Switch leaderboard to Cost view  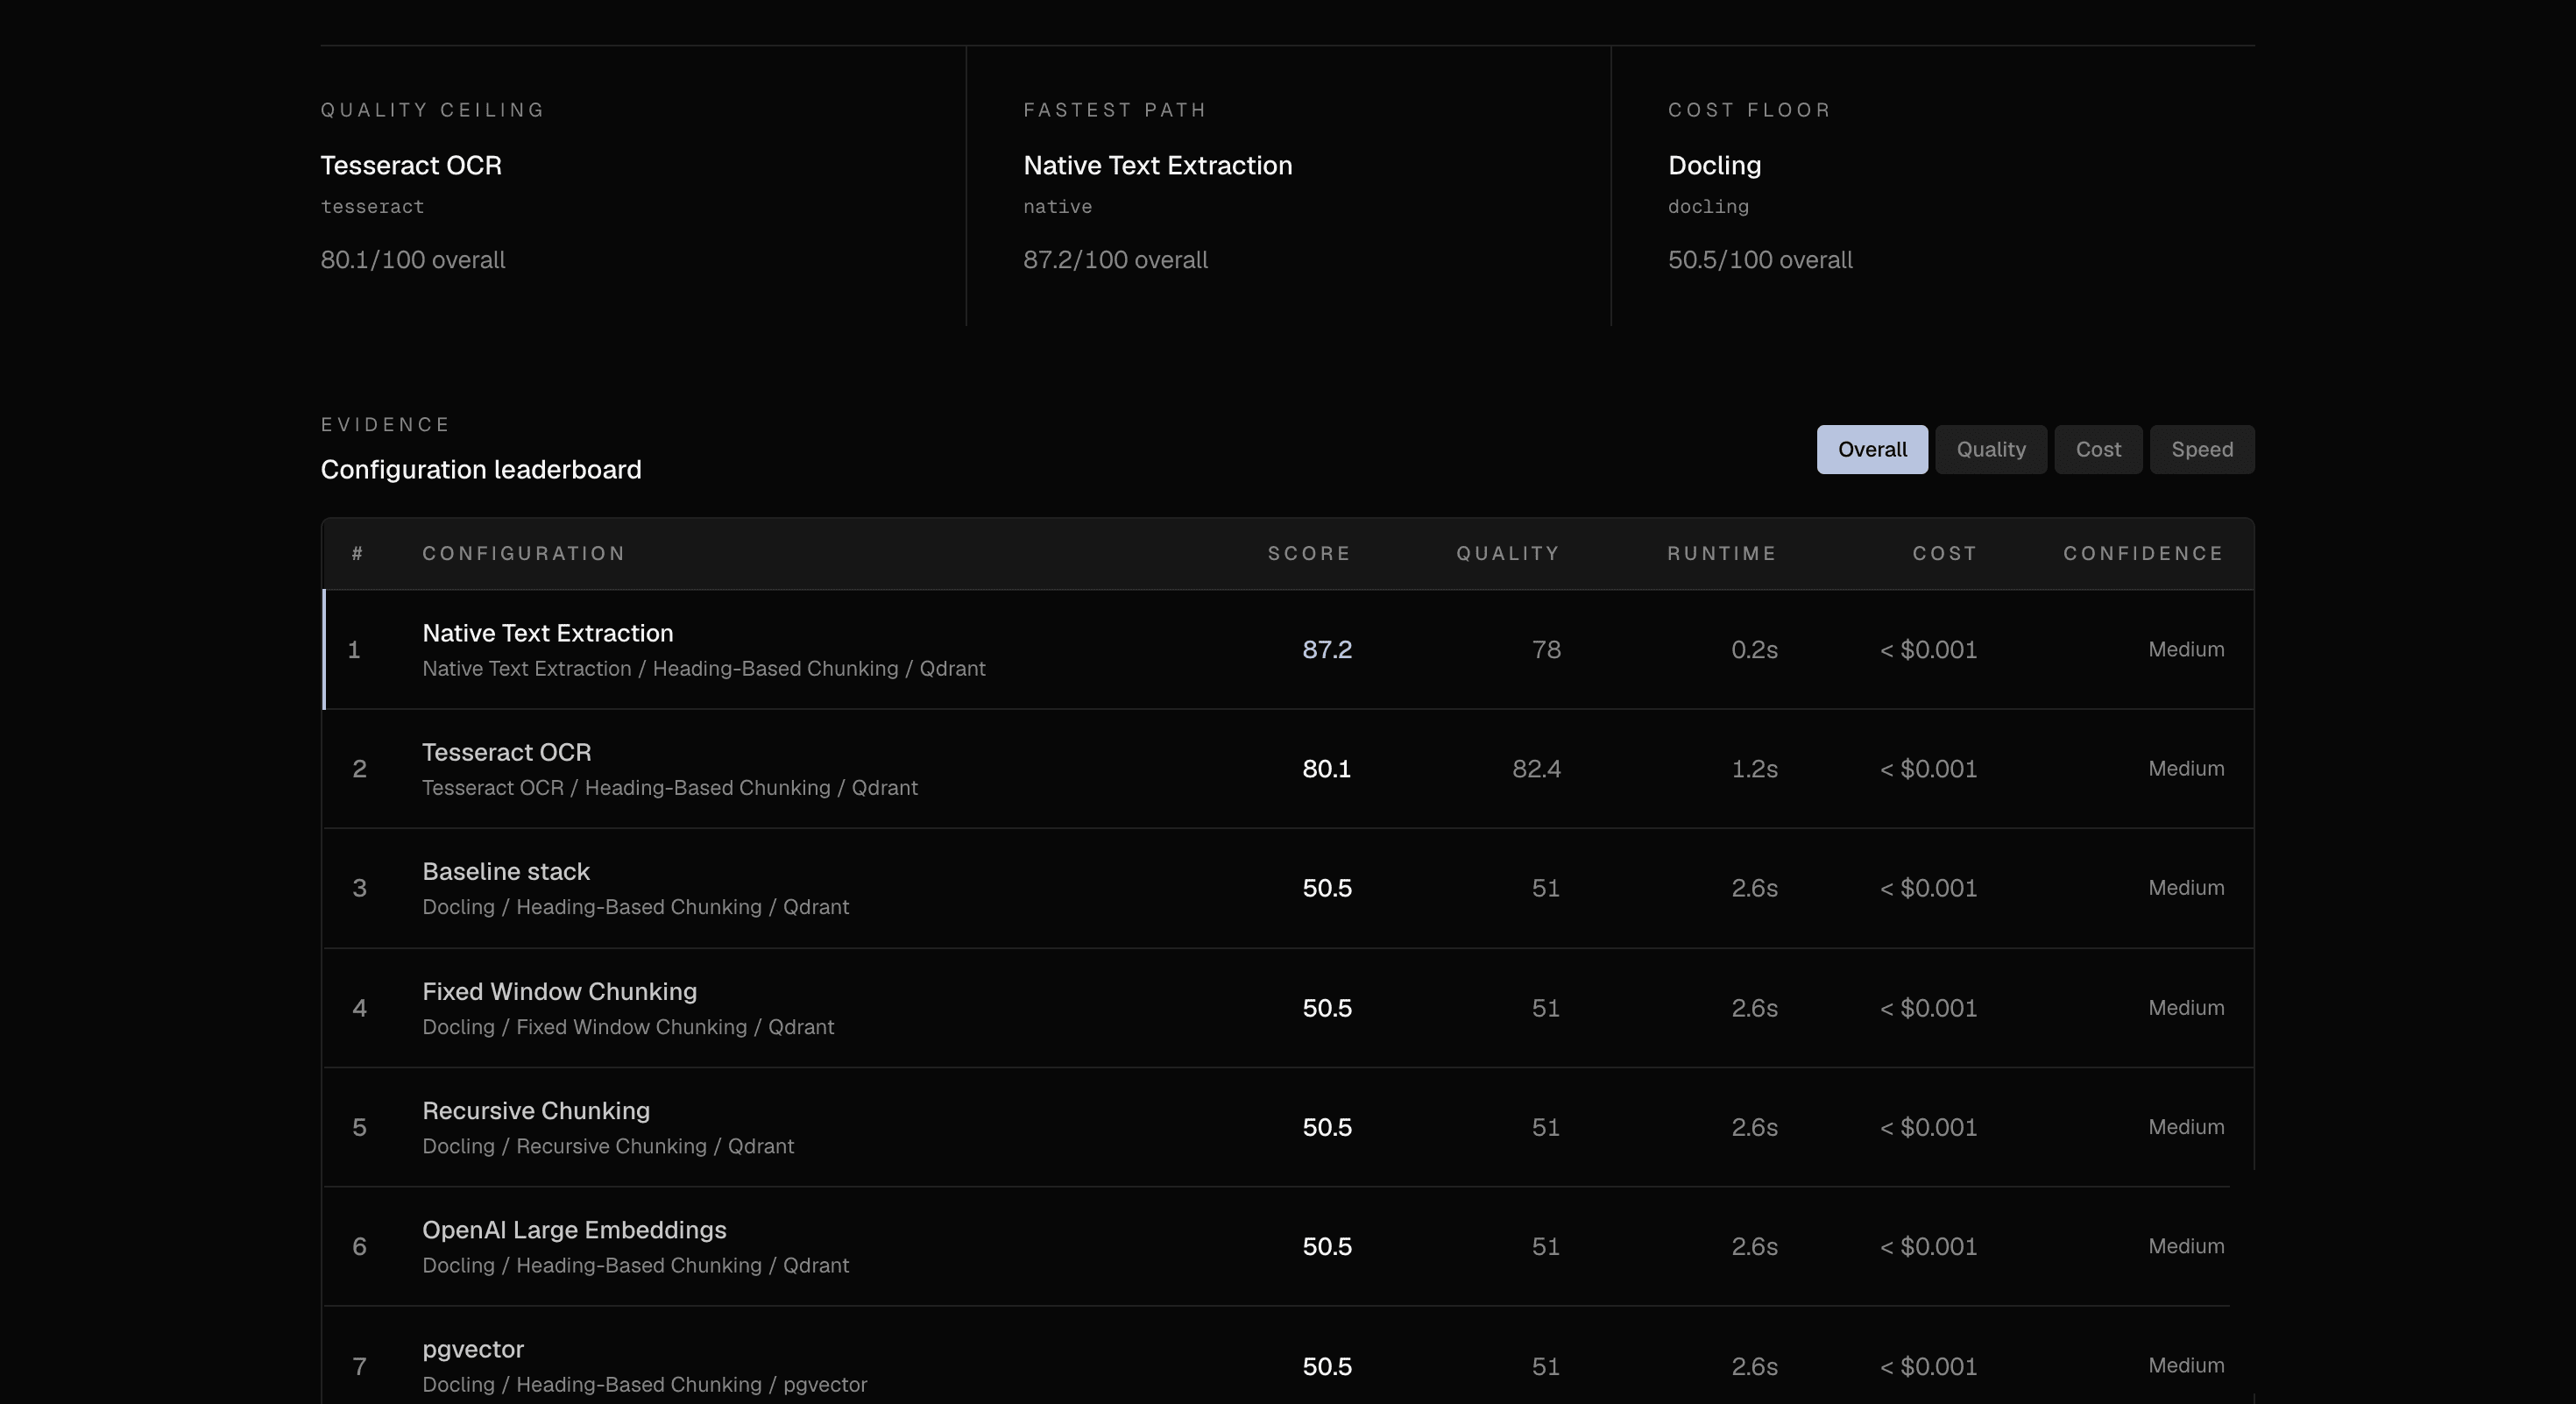click(x=2098, y=449)
